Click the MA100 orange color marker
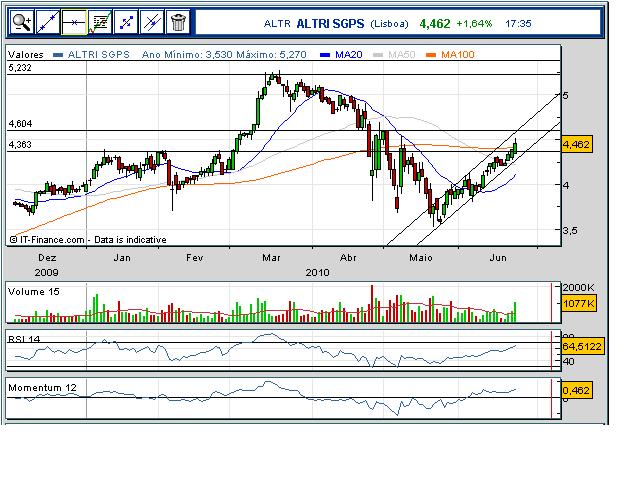Viewport: 640px width, 480px height. (431, 55)
